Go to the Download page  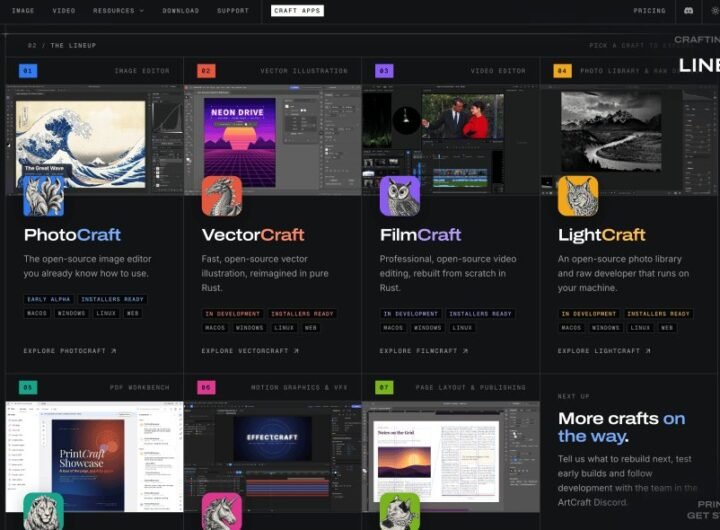[x=180, y=11]
